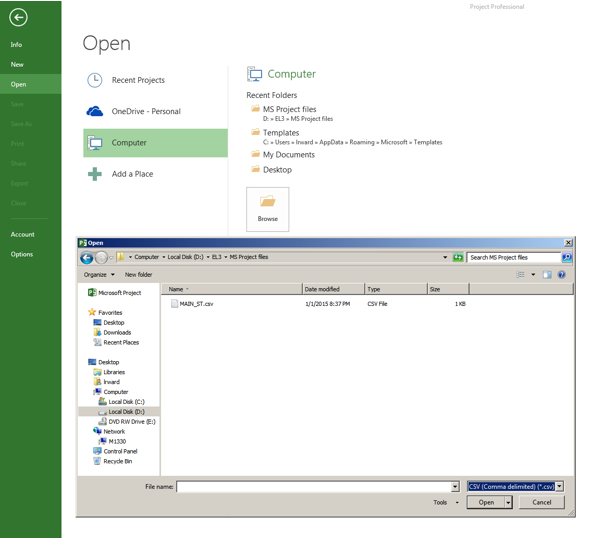Select Network in navigation tree
The height and width of the screenshot is (538, 595).
coord(109,431)
